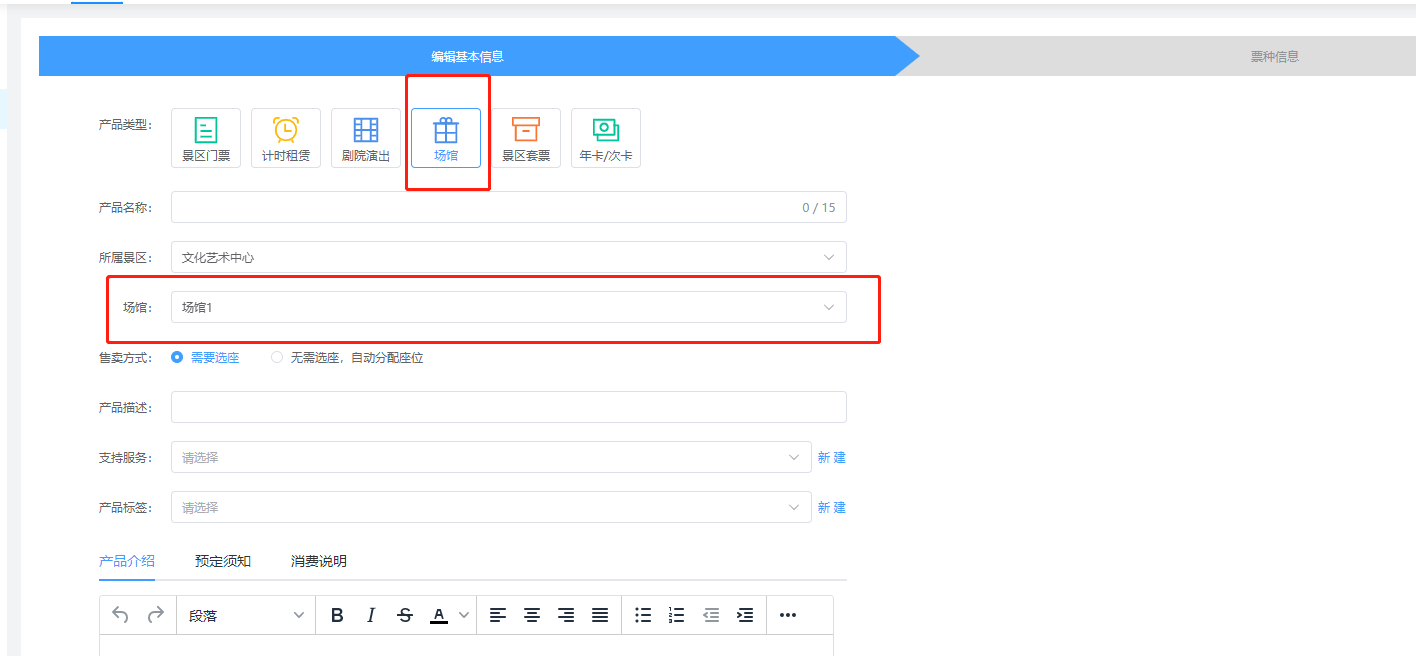
Task: Click 新建 next to 产品标签
Action: click(831, 507)
